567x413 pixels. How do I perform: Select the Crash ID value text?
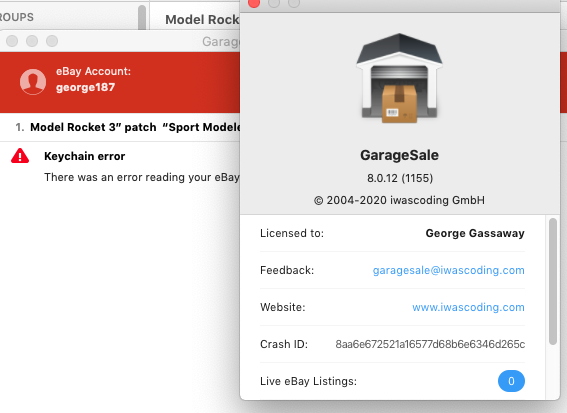click(x=430, y=344)
